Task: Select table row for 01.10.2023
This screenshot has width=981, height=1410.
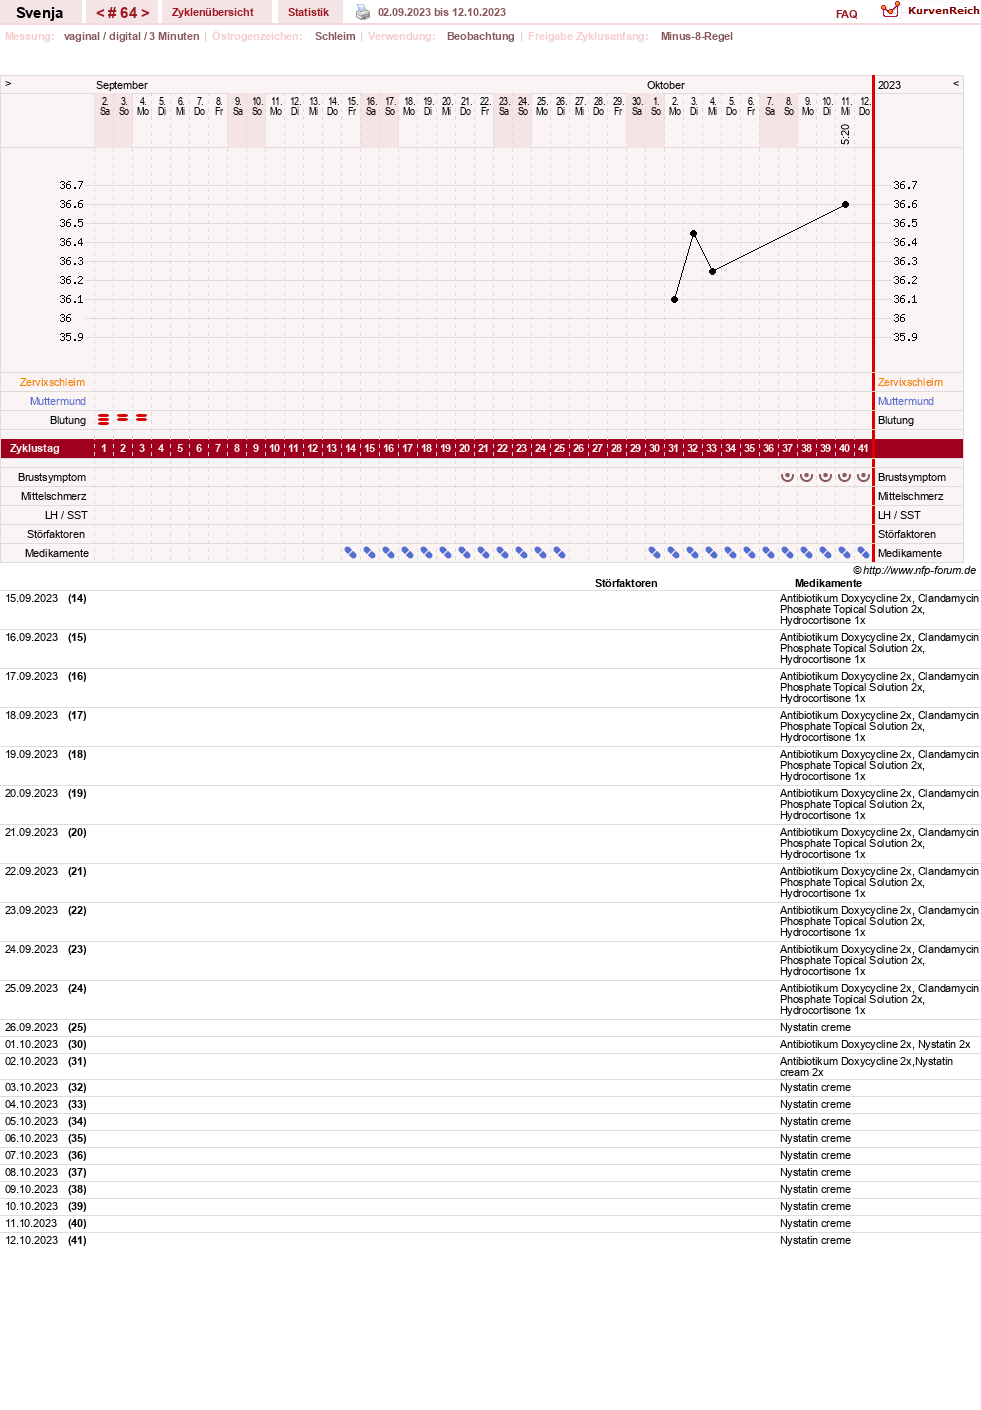Action: tap(490, 1045)
